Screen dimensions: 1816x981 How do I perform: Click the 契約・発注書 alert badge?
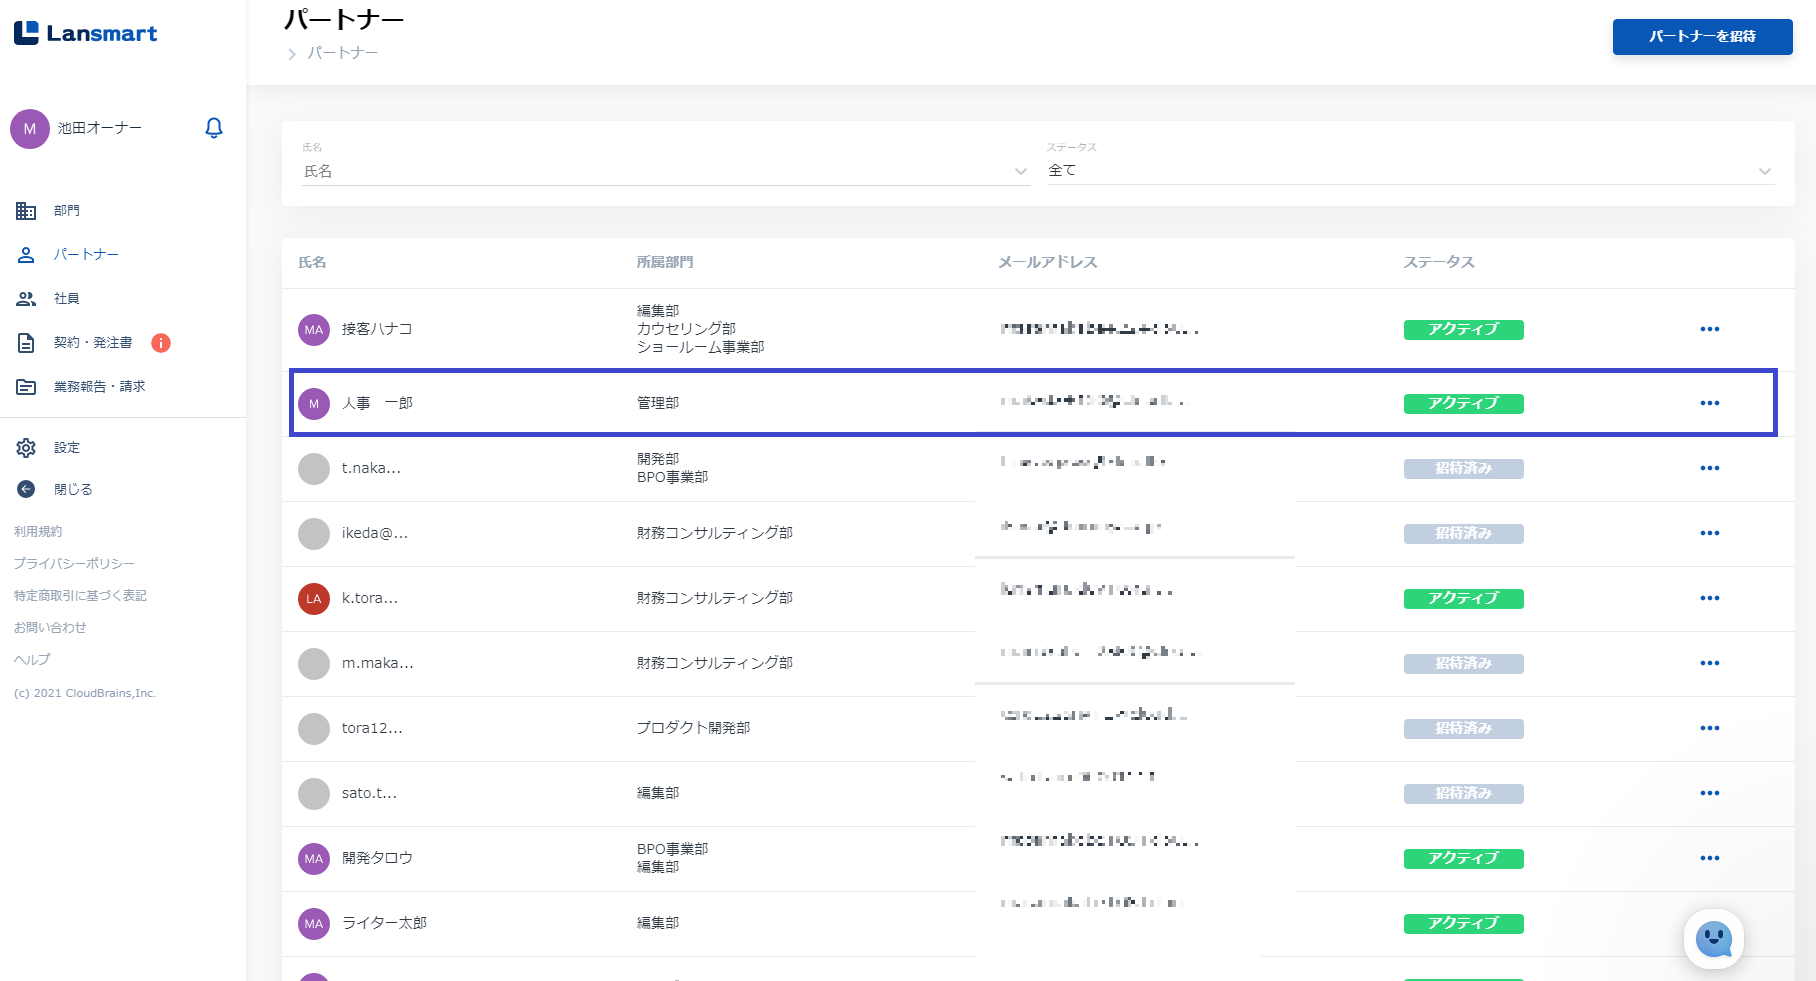pos(161,343)
